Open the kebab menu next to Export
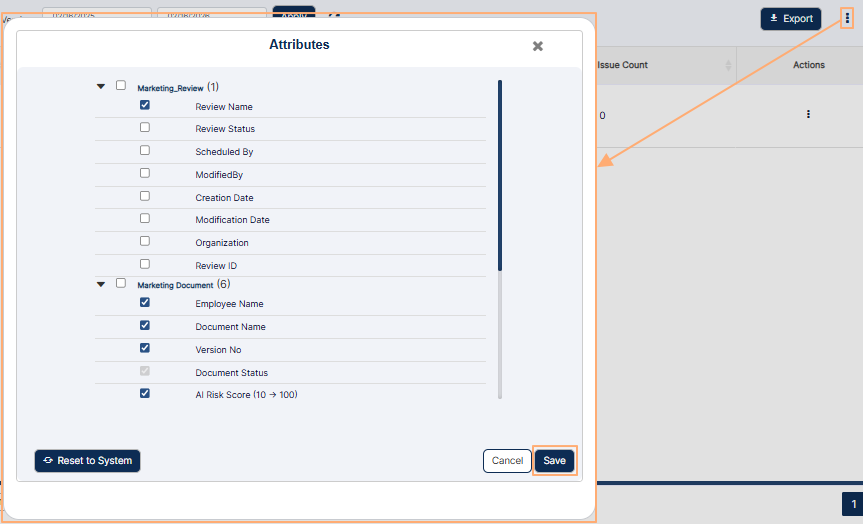Image resolution: width=863 pixels, height=524 pixels. point(847,19)
